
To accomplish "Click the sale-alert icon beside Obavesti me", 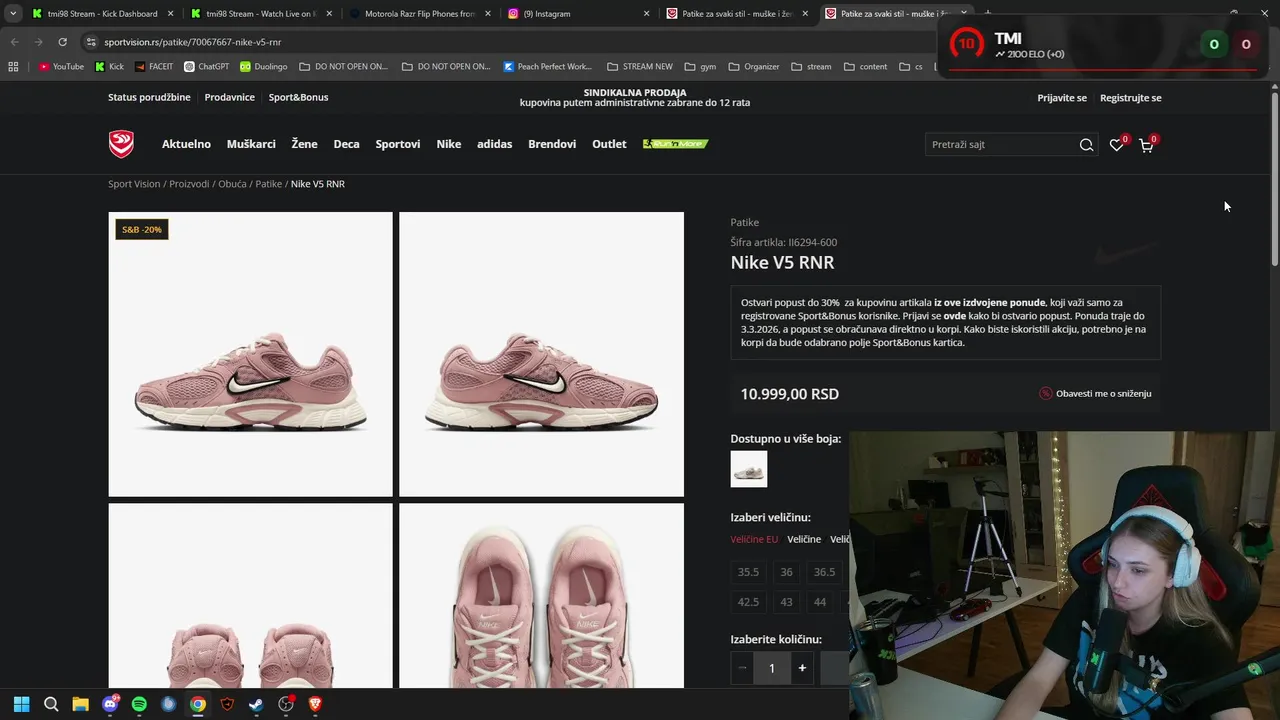I will pos(1046,394).
